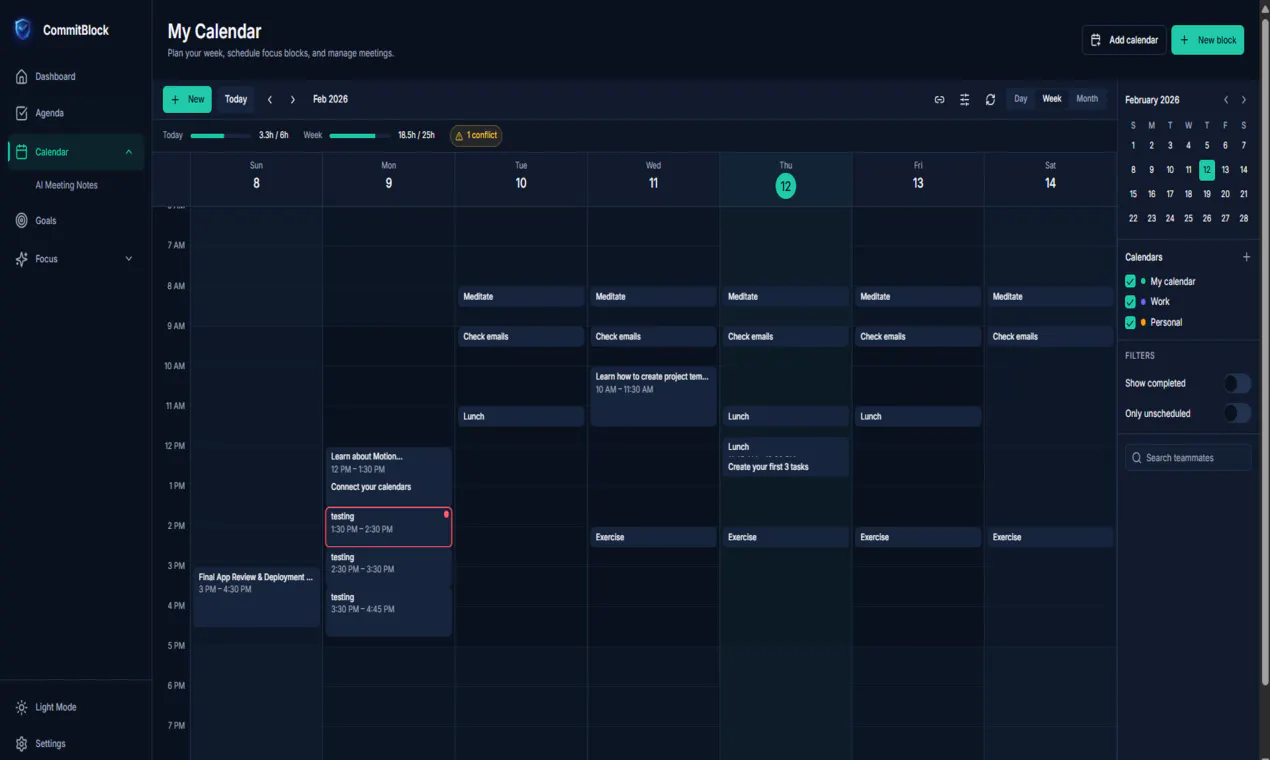The height and width of the screenshot is (760, 1270).
Task: Select February 20 in mini calendar
Action: (1225, 194)
